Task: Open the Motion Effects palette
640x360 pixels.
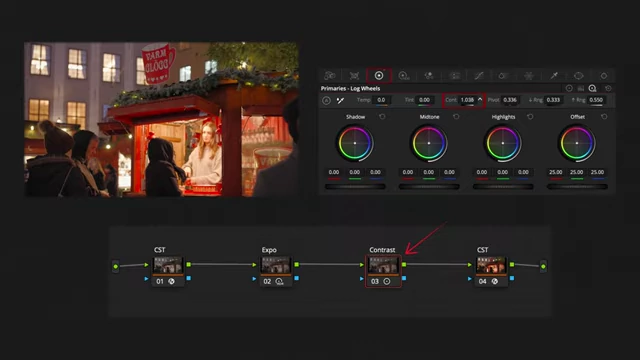Action: [454, 76]
